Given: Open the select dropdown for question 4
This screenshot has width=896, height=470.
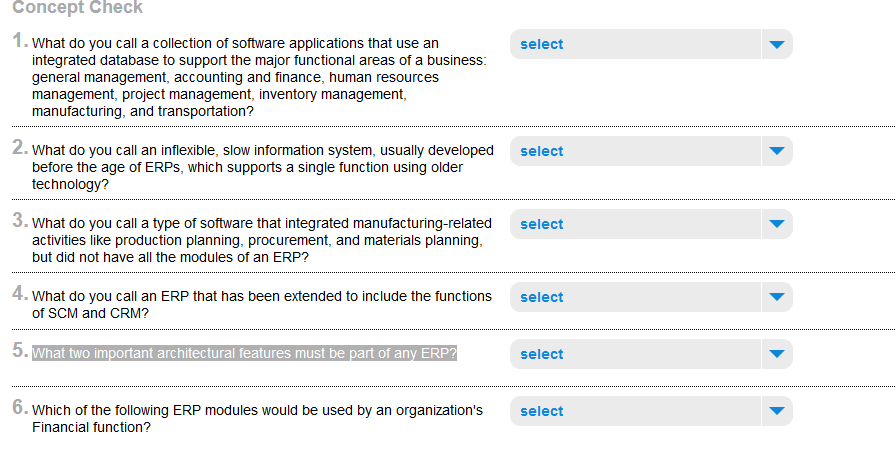Looking at the screenshot, I should [x=651, y=297].
